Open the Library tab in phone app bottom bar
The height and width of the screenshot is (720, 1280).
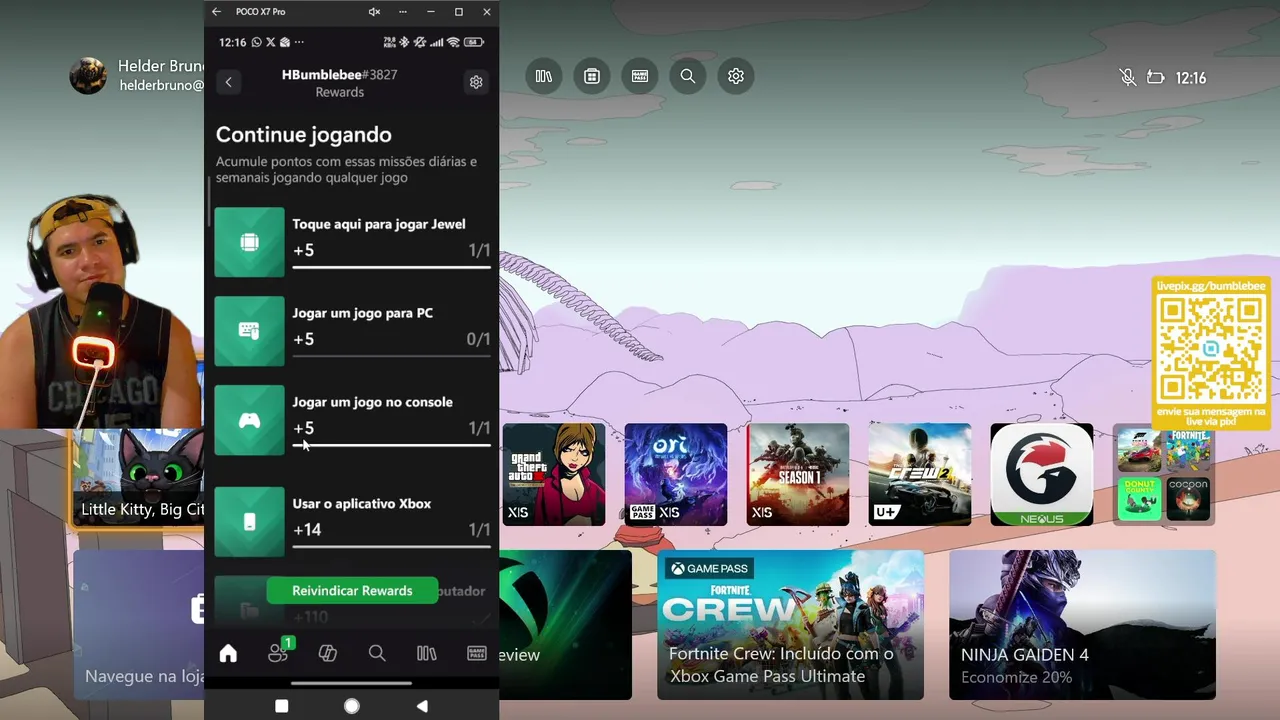coord(427,653)
